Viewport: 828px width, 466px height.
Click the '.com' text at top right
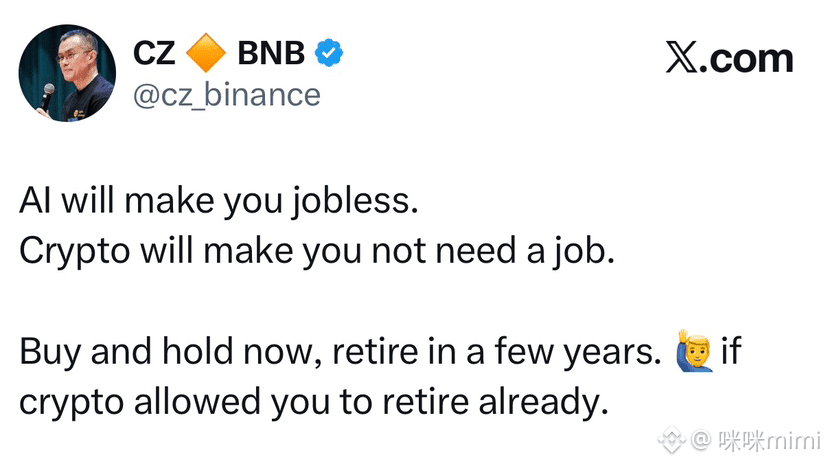(747, 58)
